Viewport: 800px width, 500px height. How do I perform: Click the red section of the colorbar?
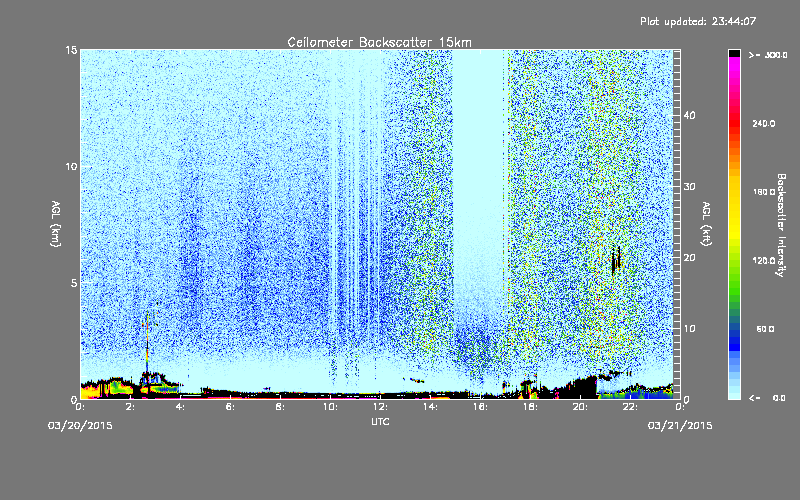click(x=734, y=121)
